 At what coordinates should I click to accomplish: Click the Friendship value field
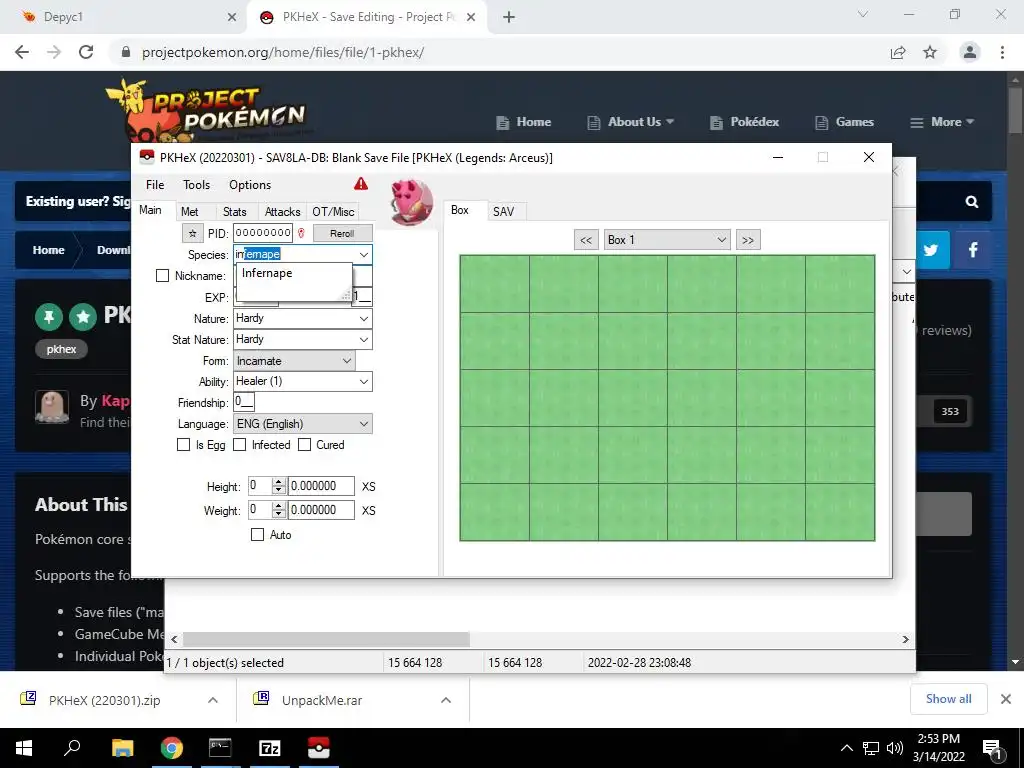[x=244, y=402]
